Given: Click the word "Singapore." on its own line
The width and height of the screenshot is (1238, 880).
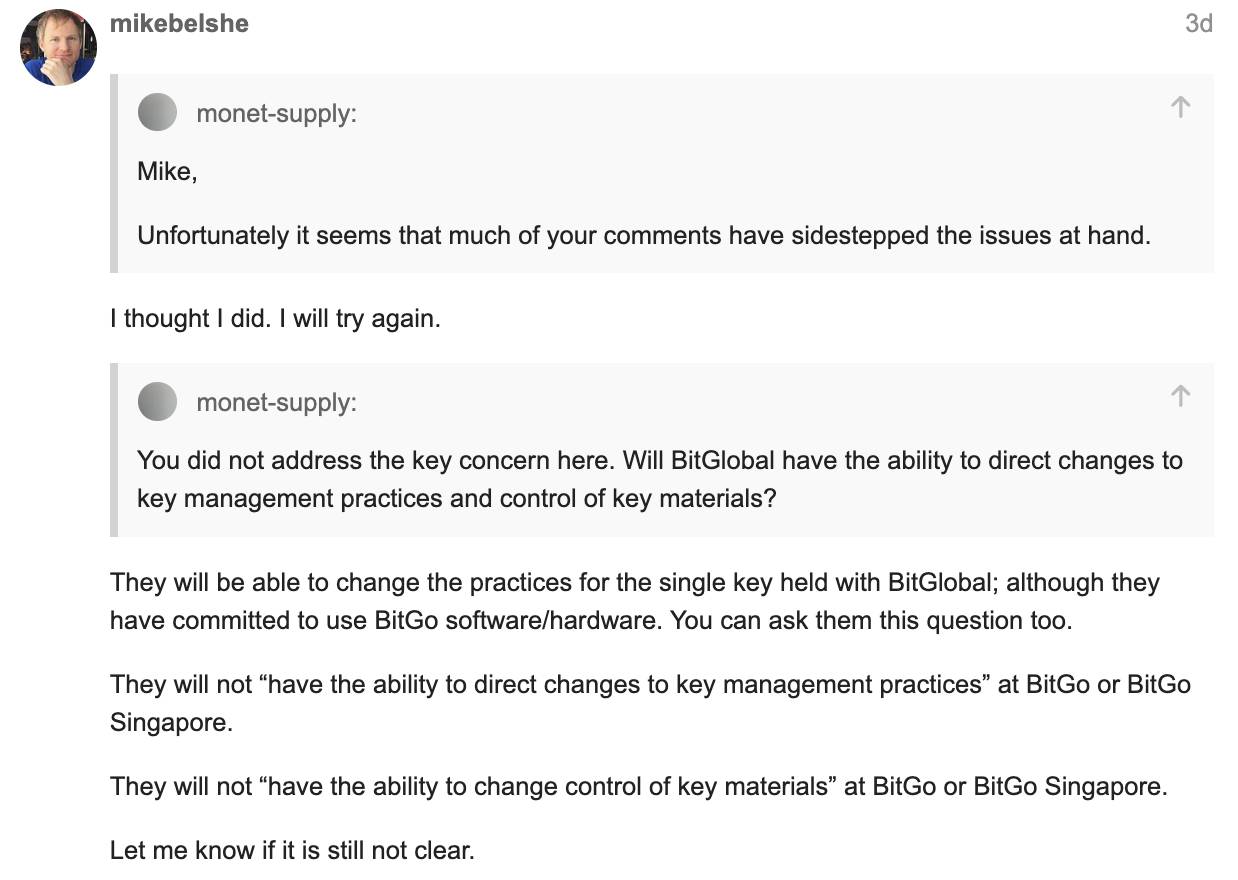Looking at the screenshot, I should point(171,722).
